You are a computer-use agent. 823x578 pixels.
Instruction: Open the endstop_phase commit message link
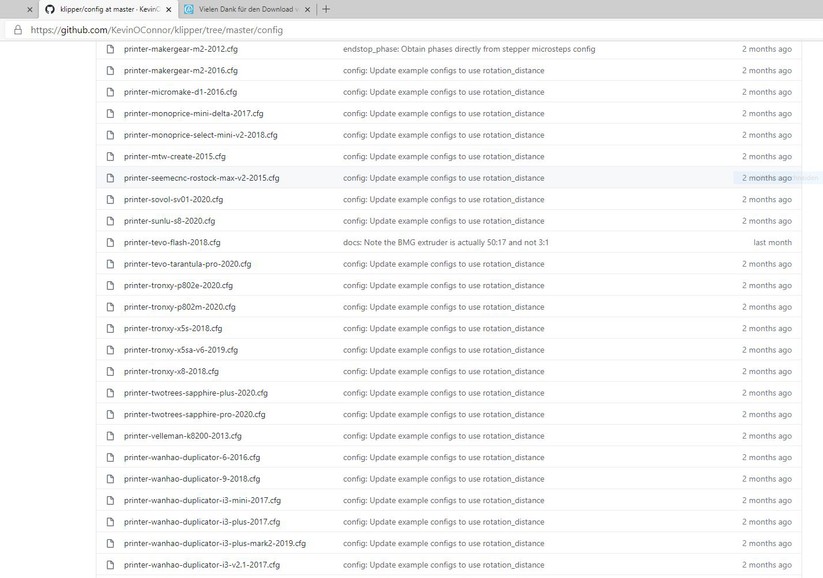(x=468, y=49)
